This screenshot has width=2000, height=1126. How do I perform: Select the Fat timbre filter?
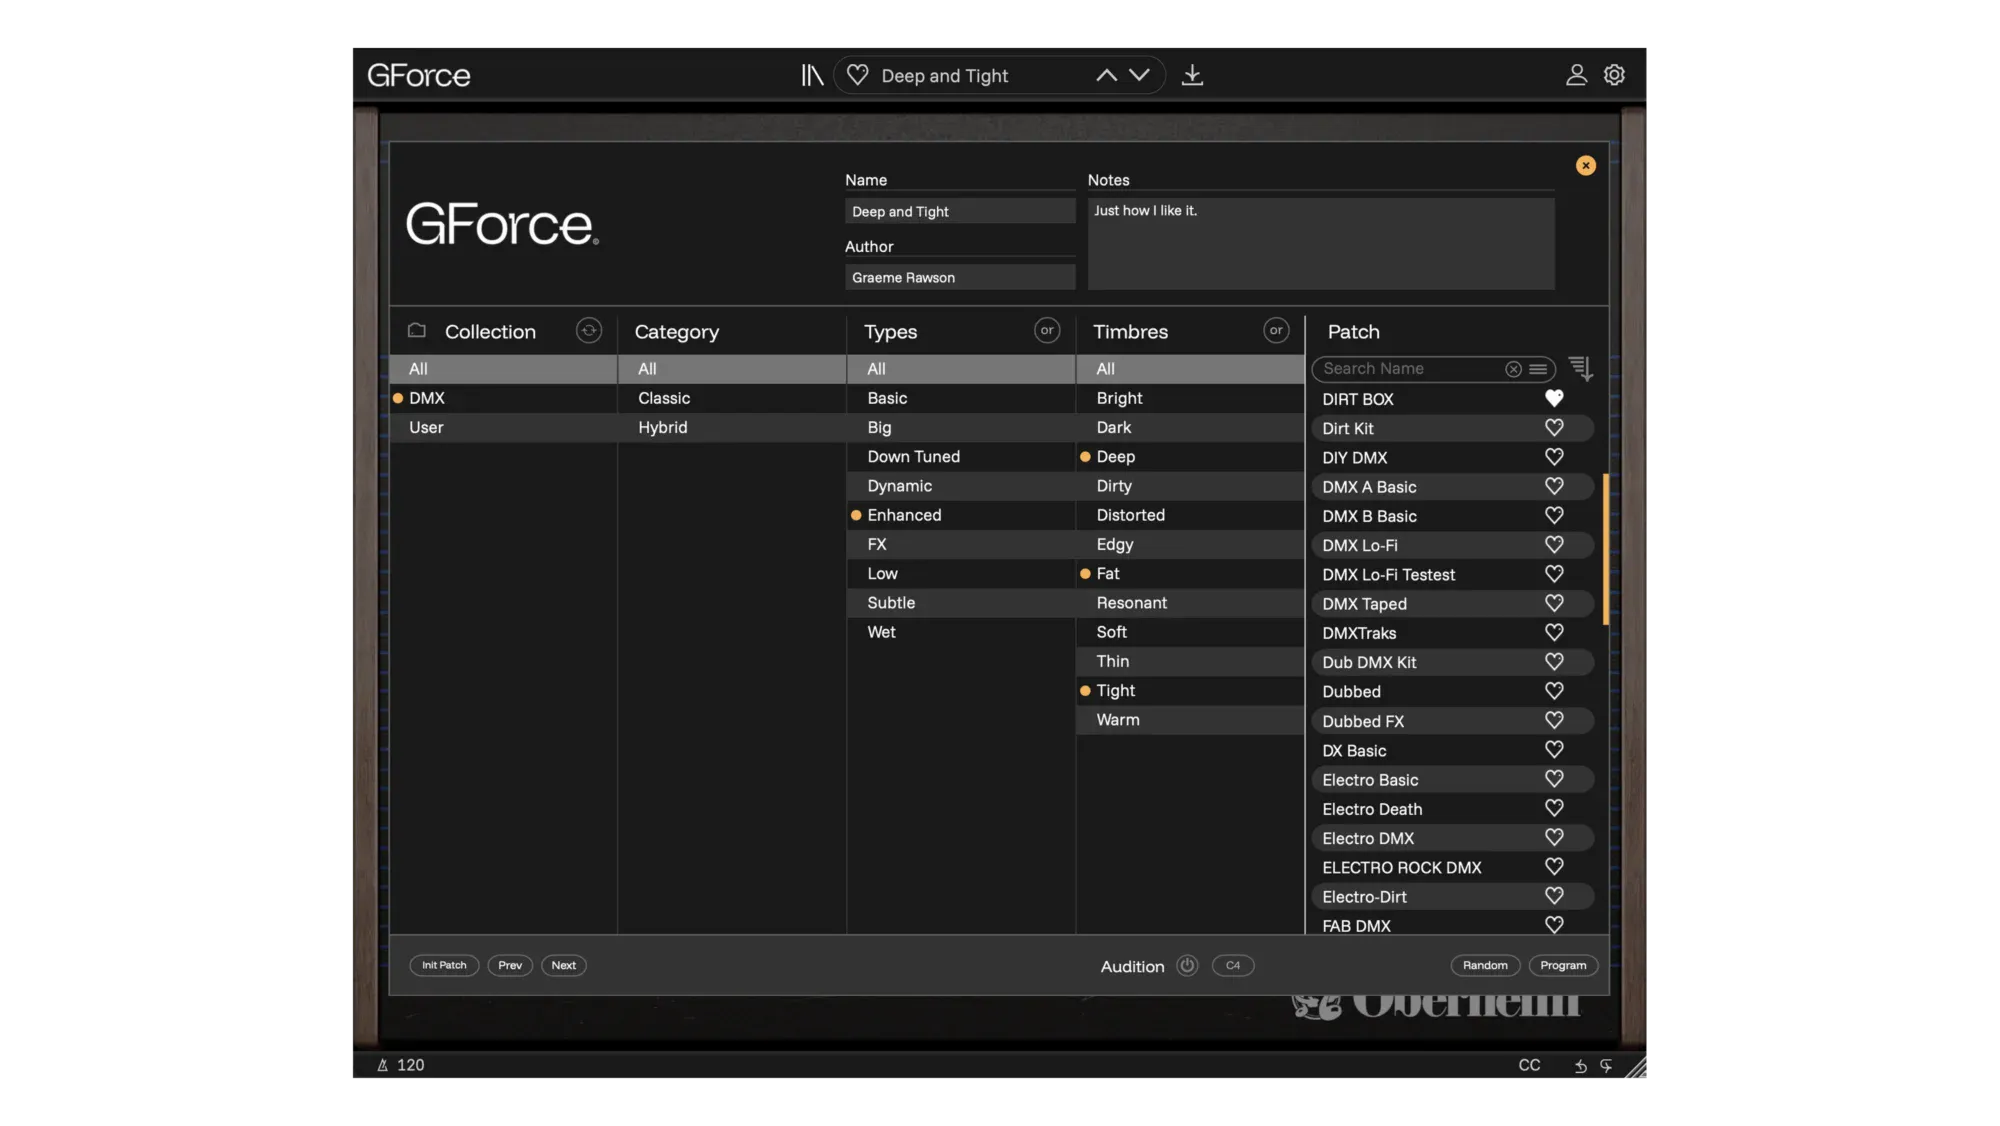tap(1190, 573)
